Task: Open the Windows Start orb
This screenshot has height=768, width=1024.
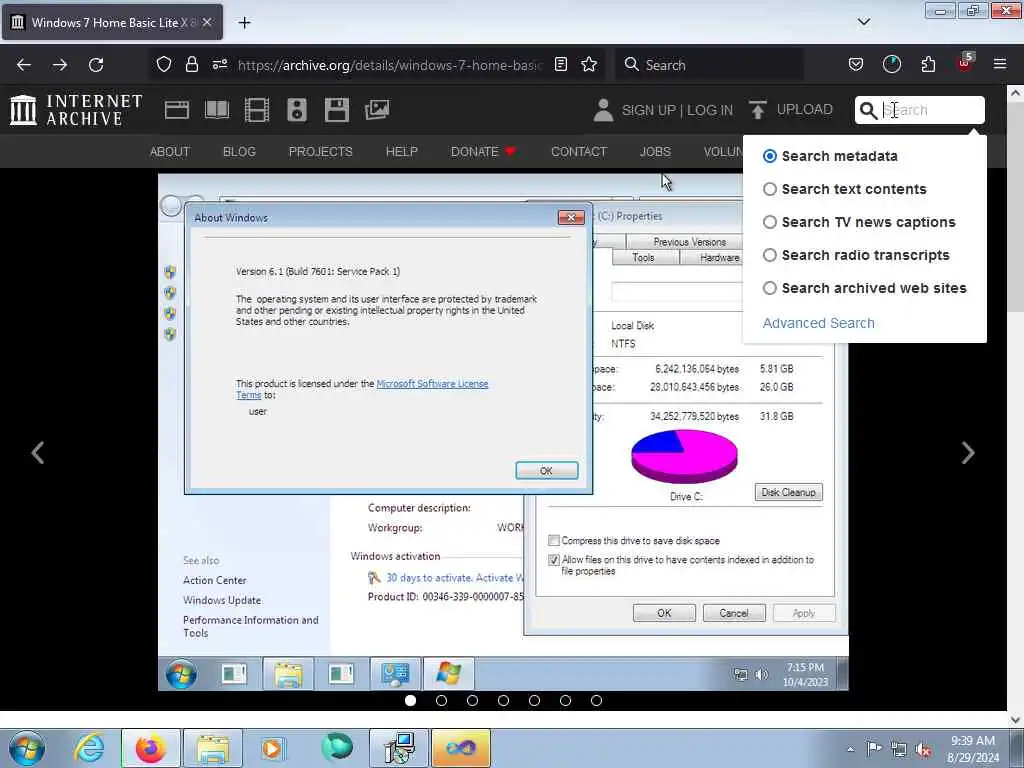Action: click(x=27, y=748)
